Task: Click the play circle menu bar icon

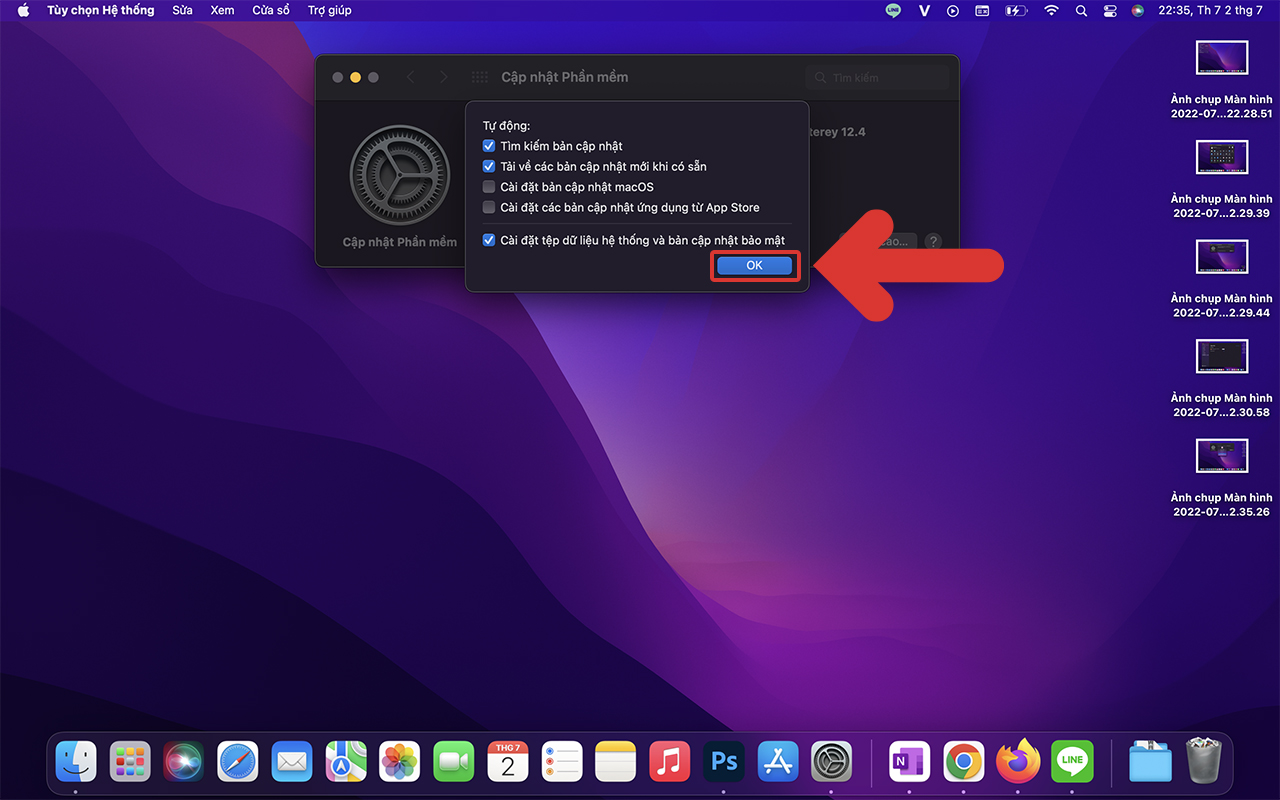Action: [x=953, y=10]
